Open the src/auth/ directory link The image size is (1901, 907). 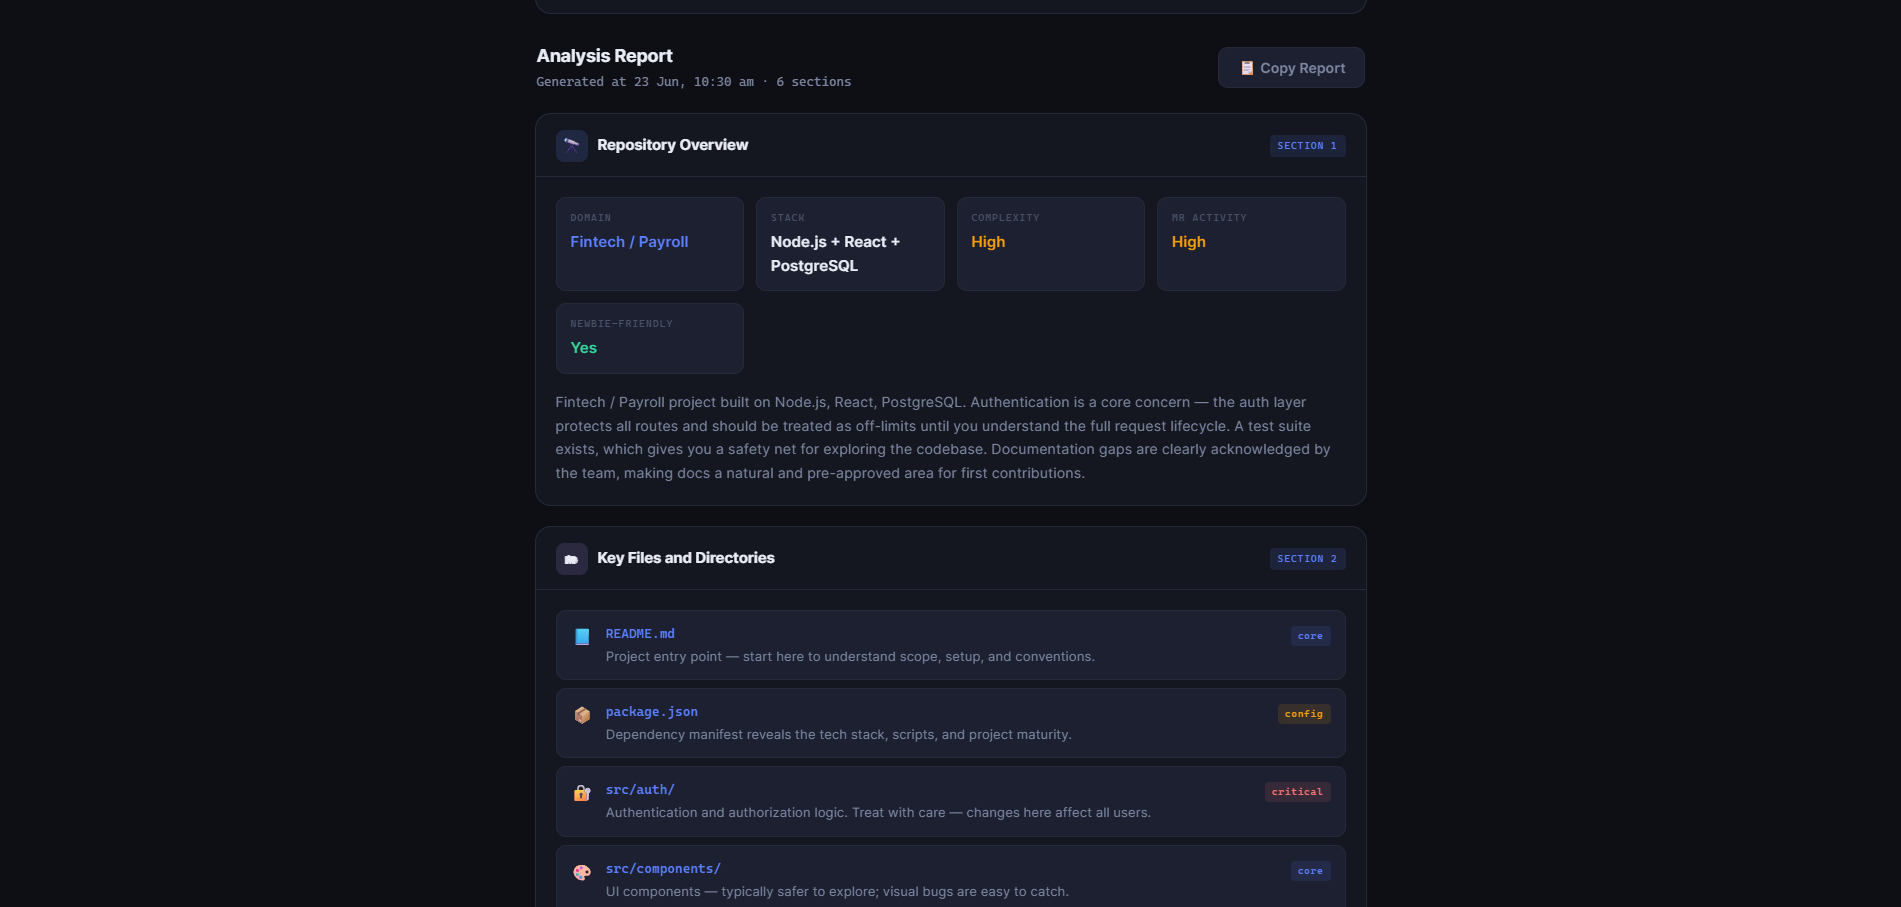(640, 790)
